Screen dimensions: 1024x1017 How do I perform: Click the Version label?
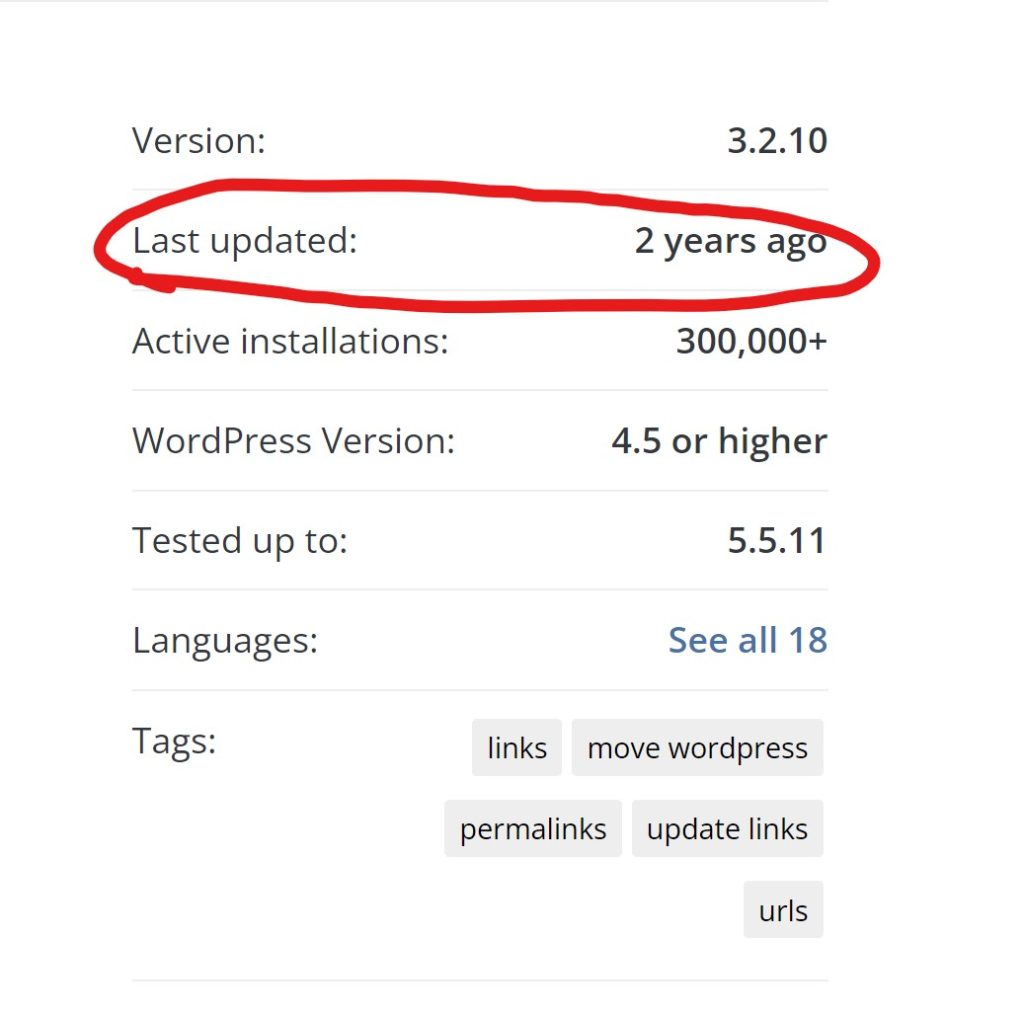(199, 141)
